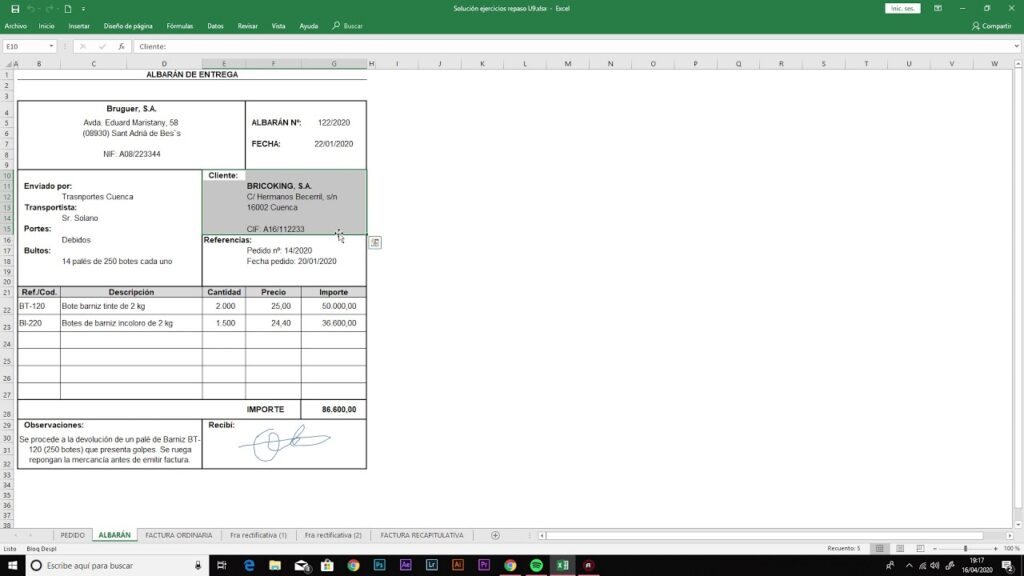Select row 21 header
Image resolution: width=1024 pixels, height=576 pixels.
7,293
